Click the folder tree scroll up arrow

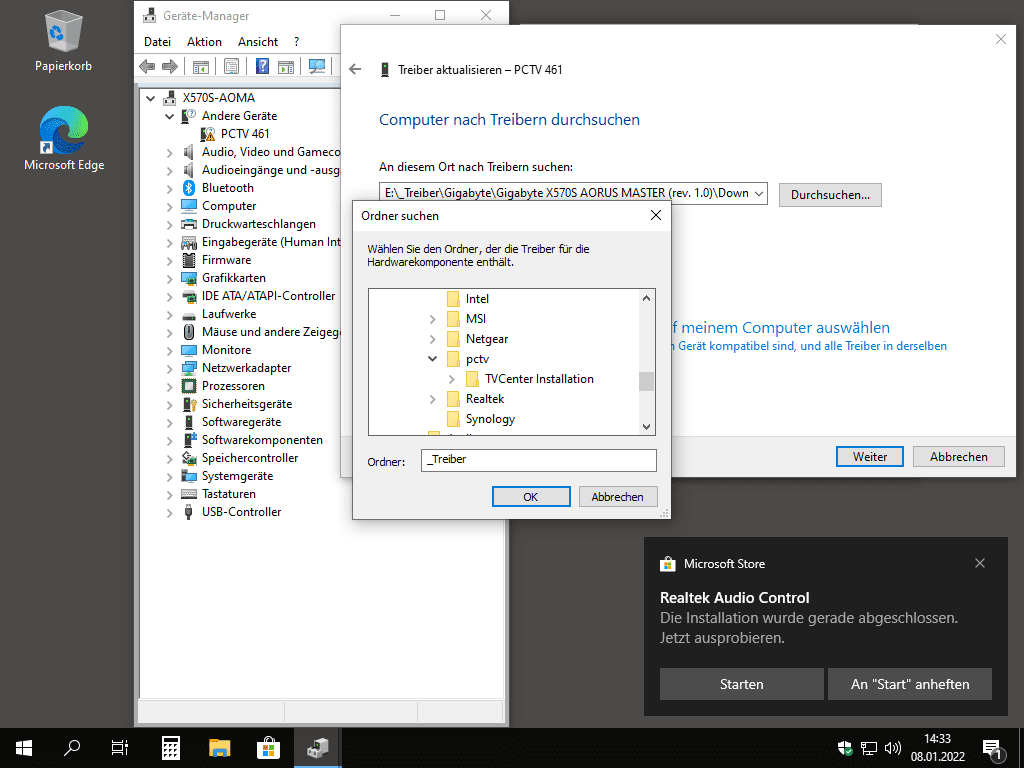coord(647,298)
